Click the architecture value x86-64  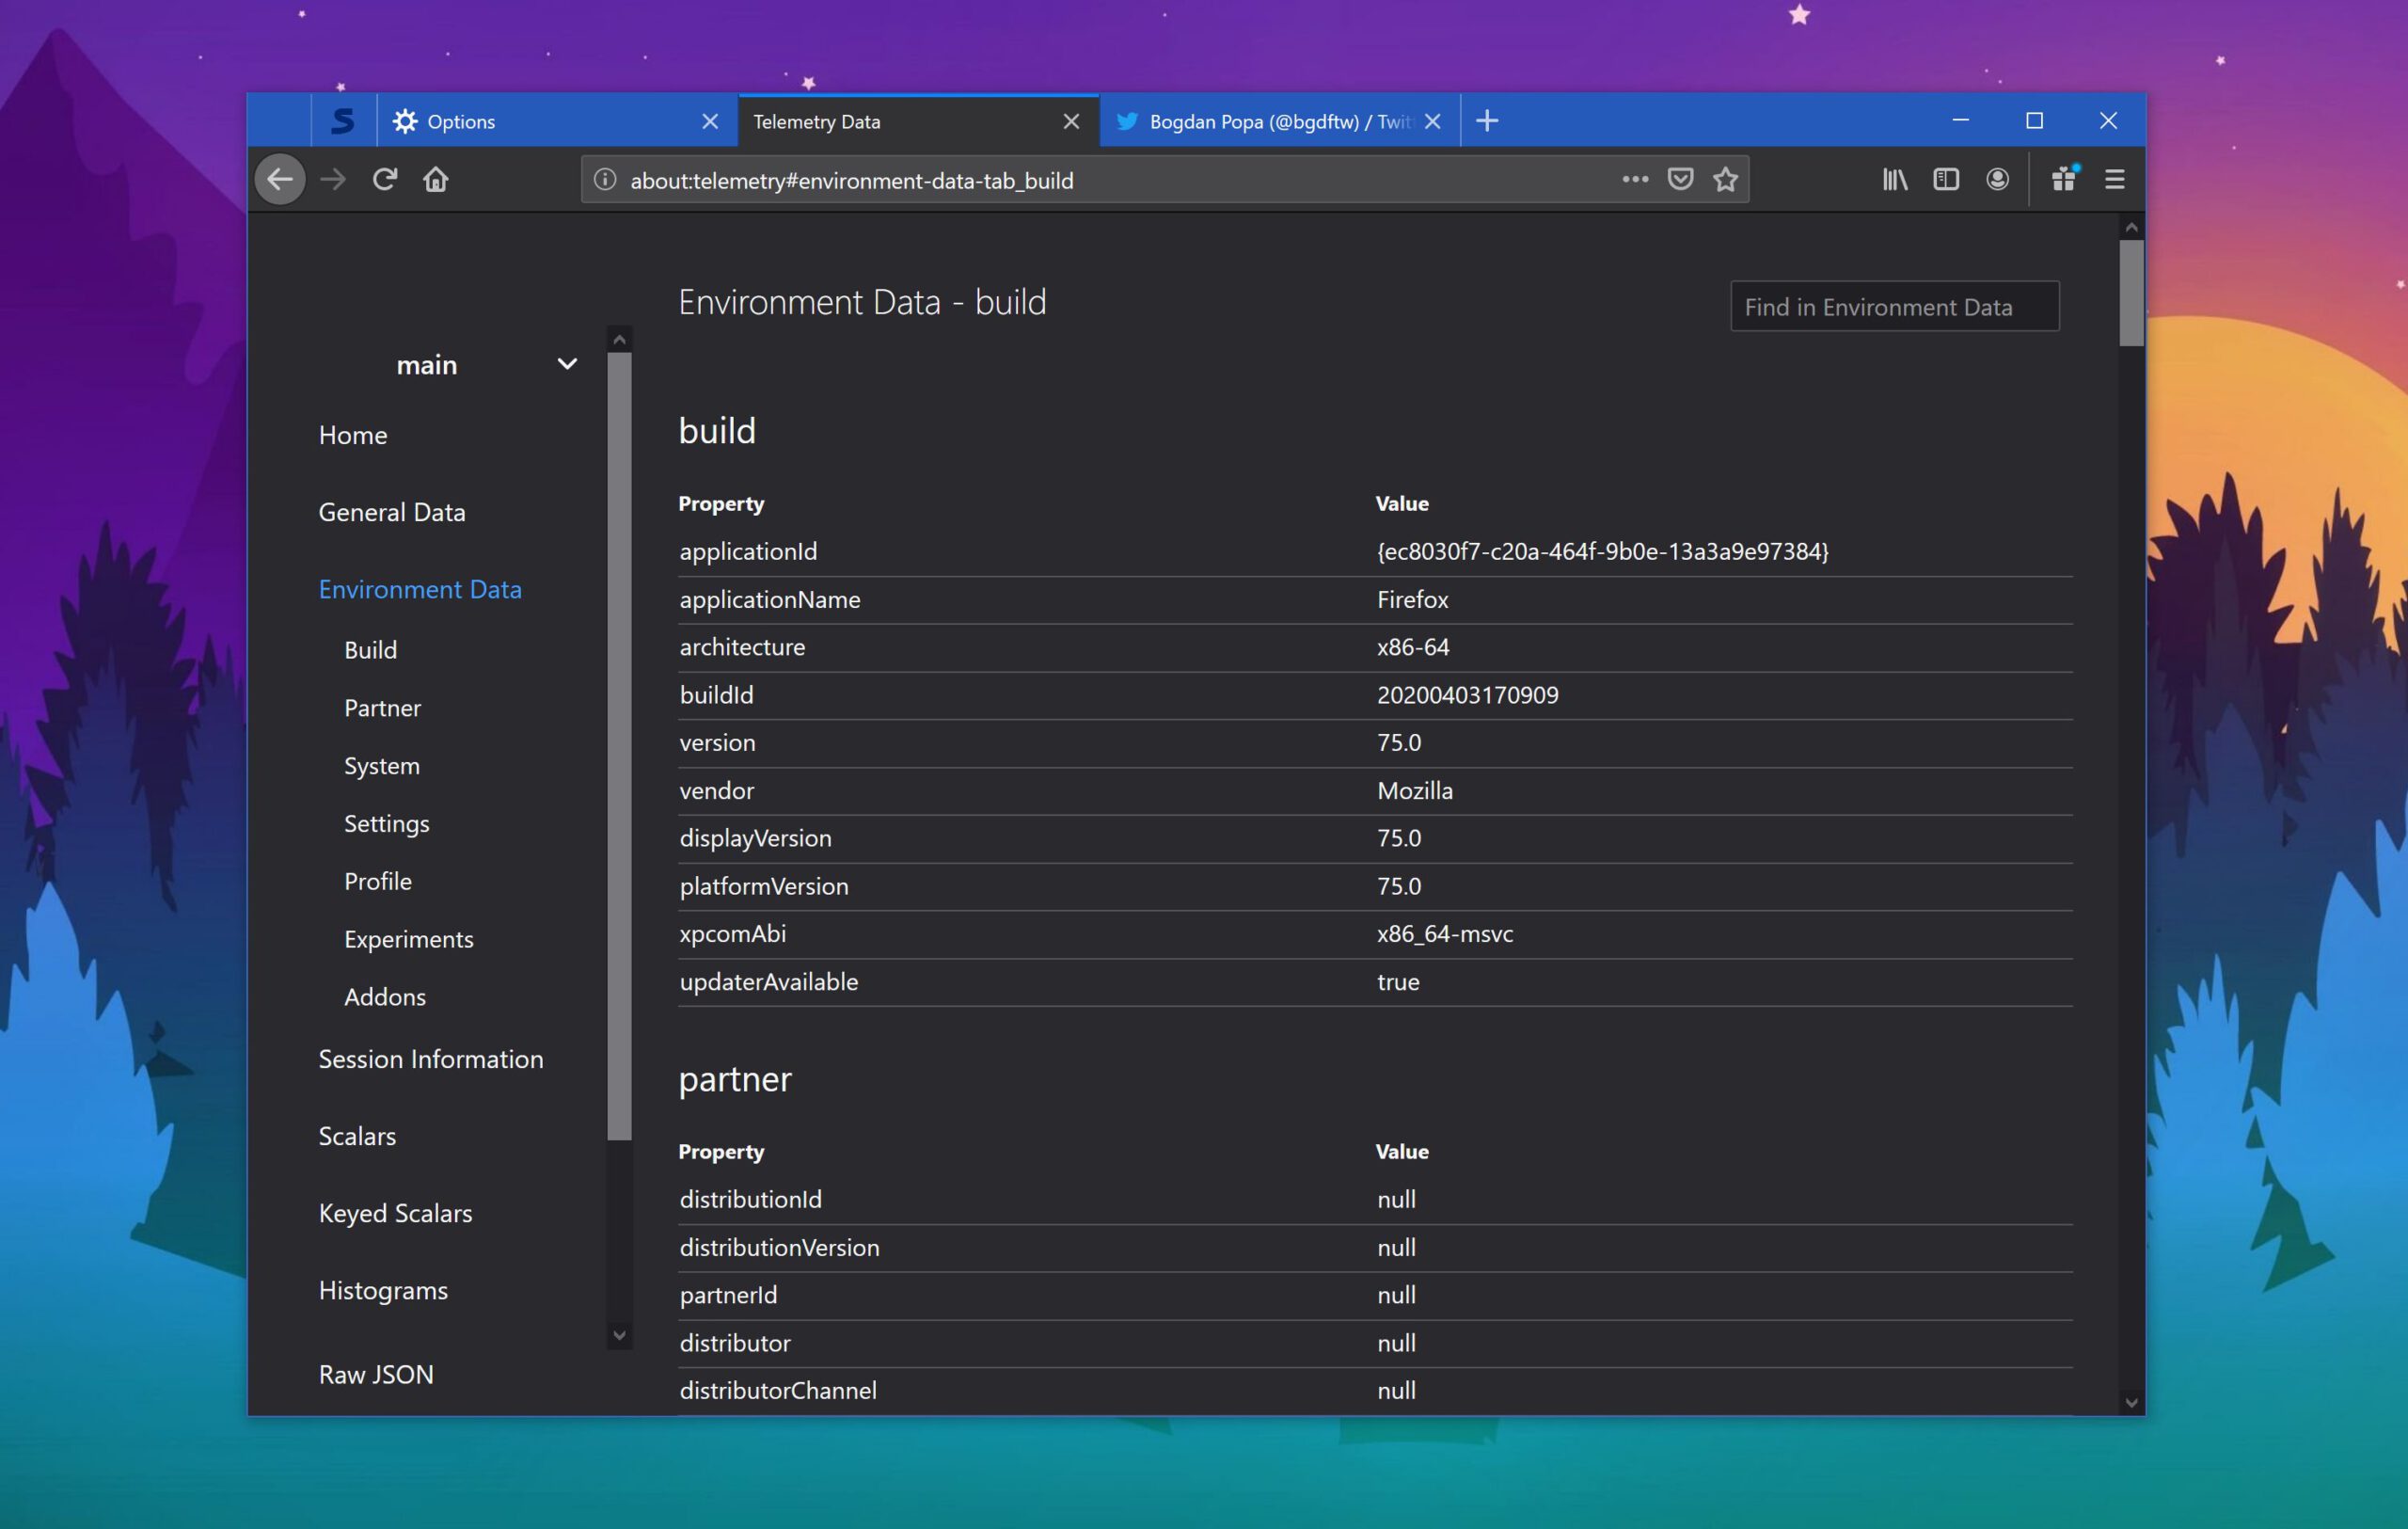coord(1413,647)
